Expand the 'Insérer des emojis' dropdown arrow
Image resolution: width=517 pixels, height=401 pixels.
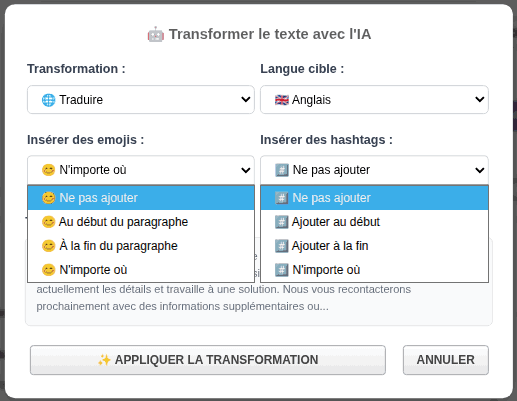246,170
